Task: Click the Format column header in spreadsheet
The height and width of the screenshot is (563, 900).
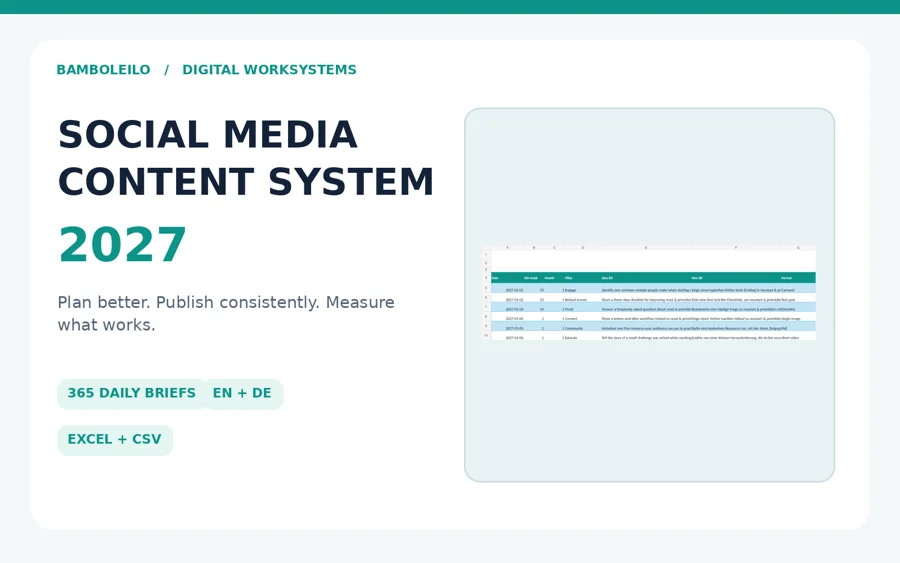Action: pyautogui.click(x=786, y=278)
